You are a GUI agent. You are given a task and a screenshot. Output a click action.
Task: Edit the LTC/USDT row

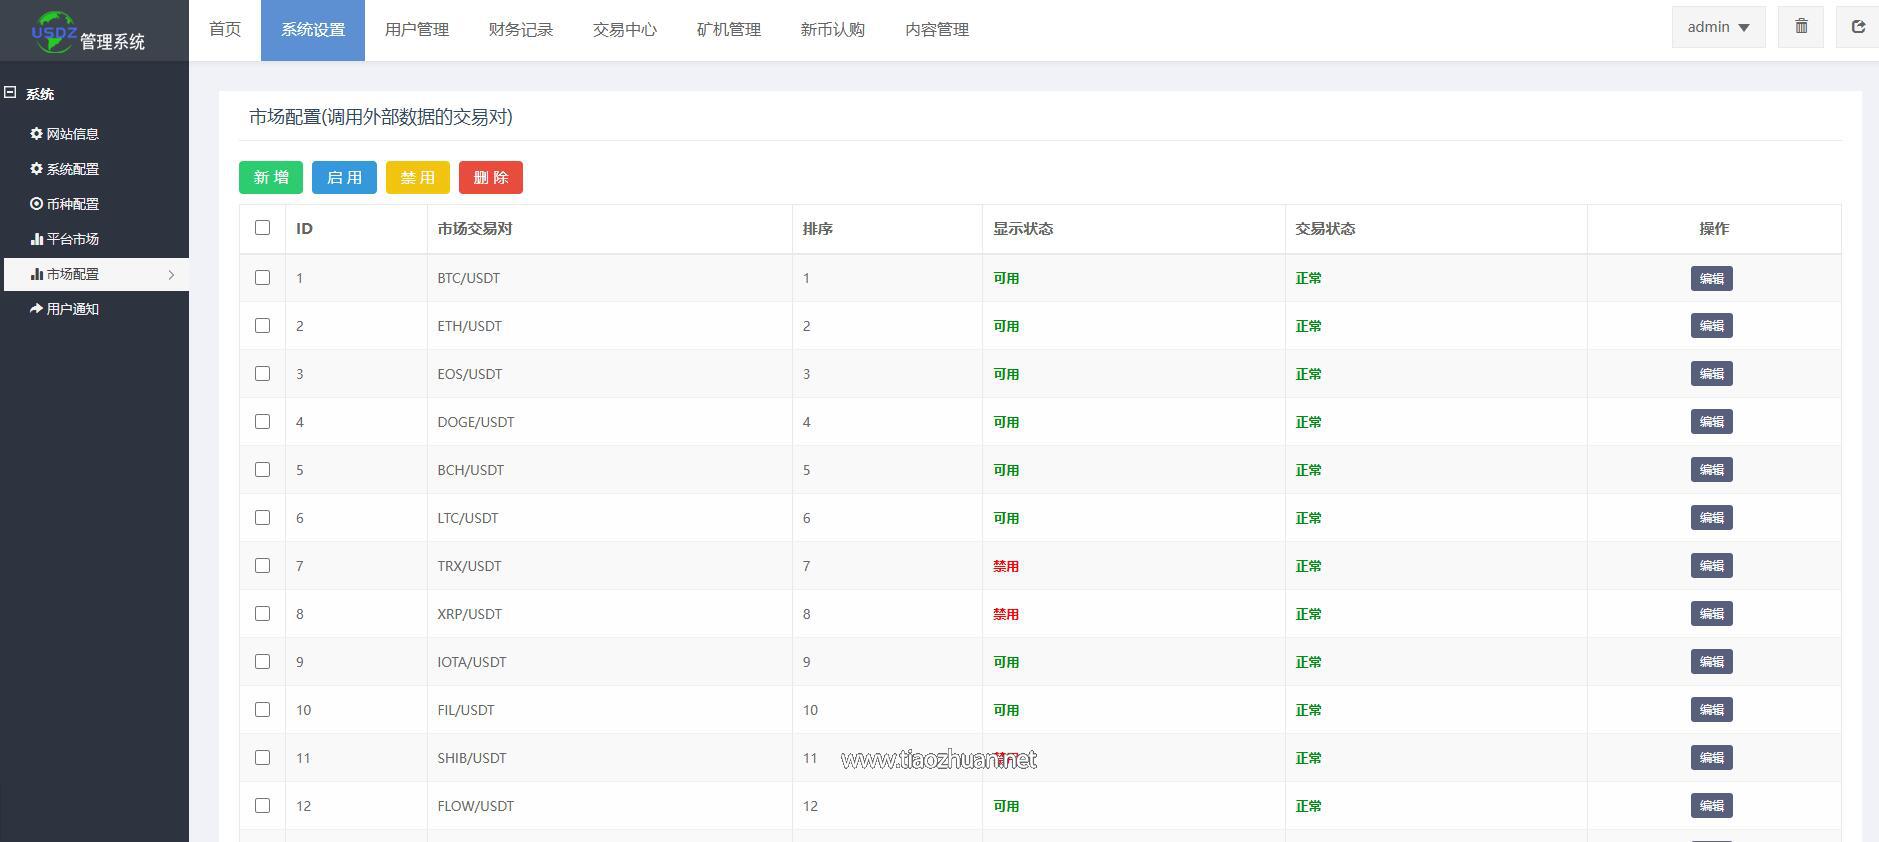coord(1711,518)
